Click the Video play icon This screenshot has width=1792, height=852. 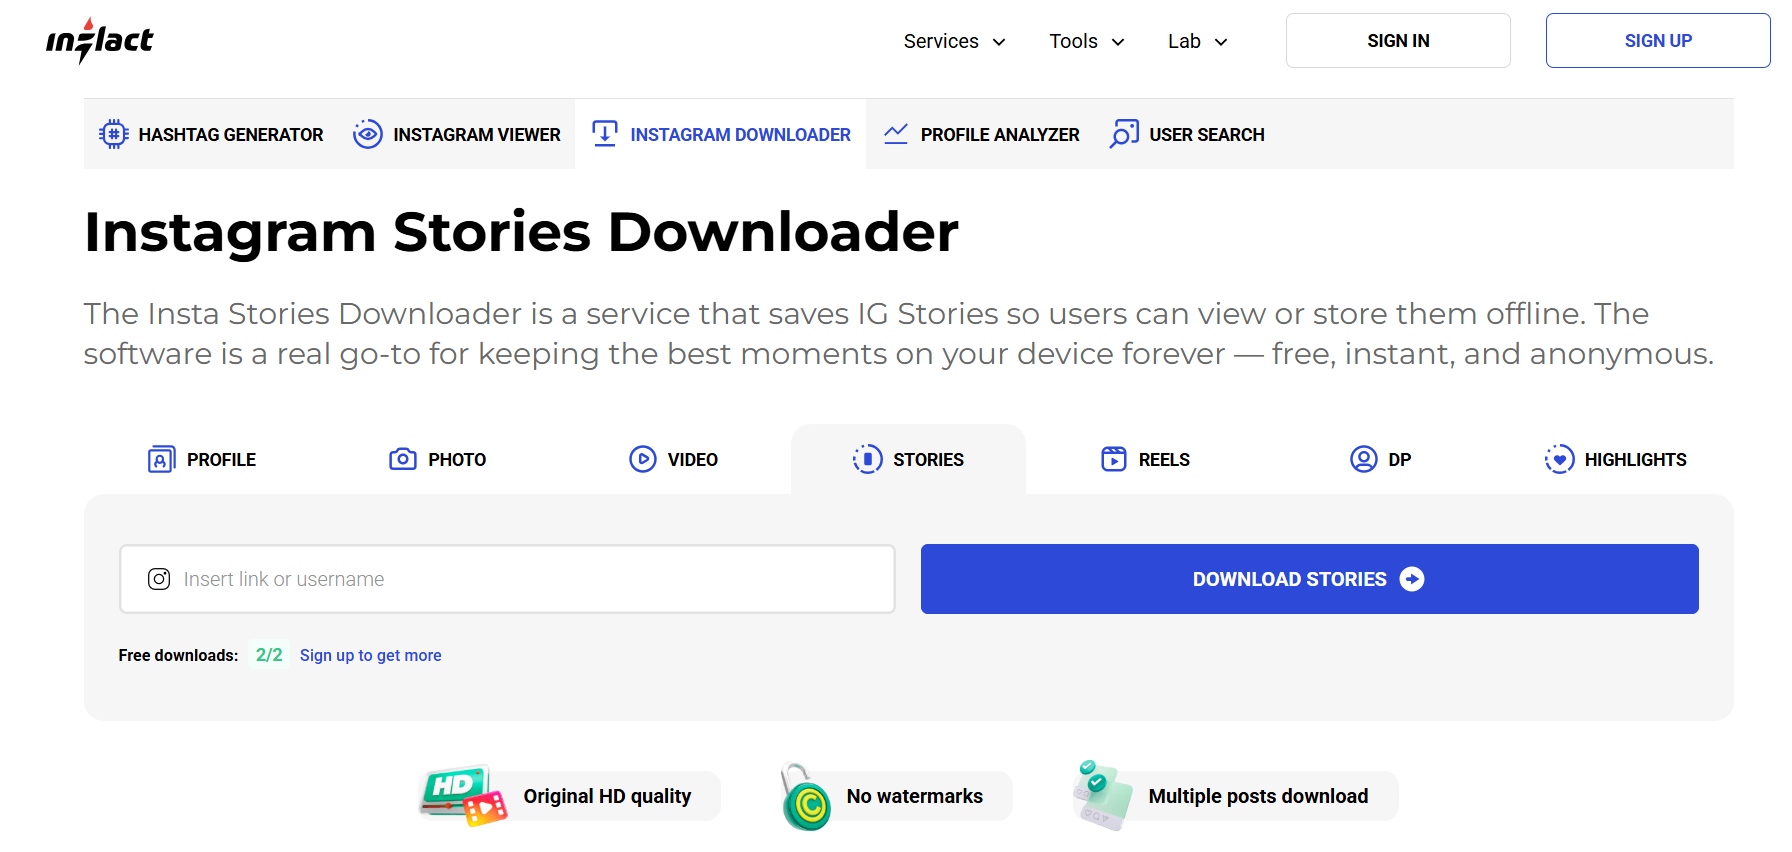(643, 459)
